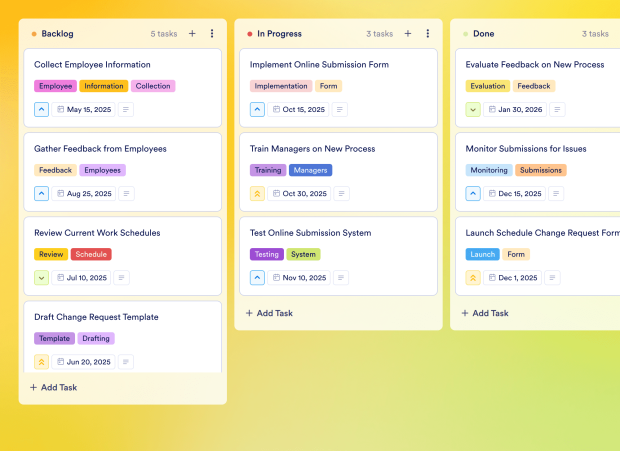Click Add Task in Done column
This screenshot has height=451, width=620.
[486, 313]
